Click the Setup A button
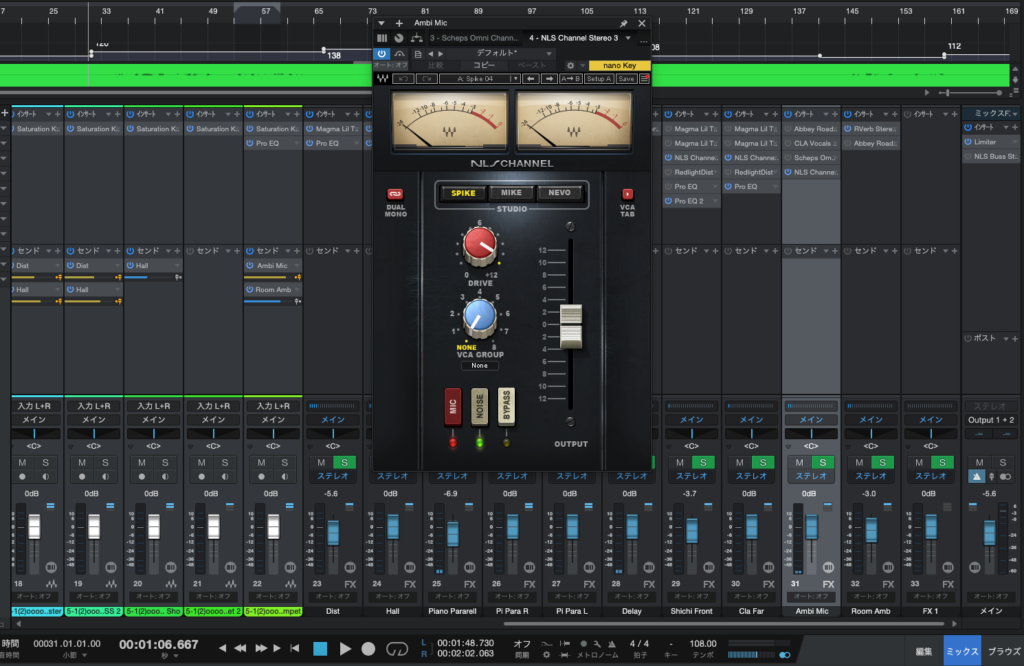Viewport: 1024px width, 666px height. click(598, 78)
